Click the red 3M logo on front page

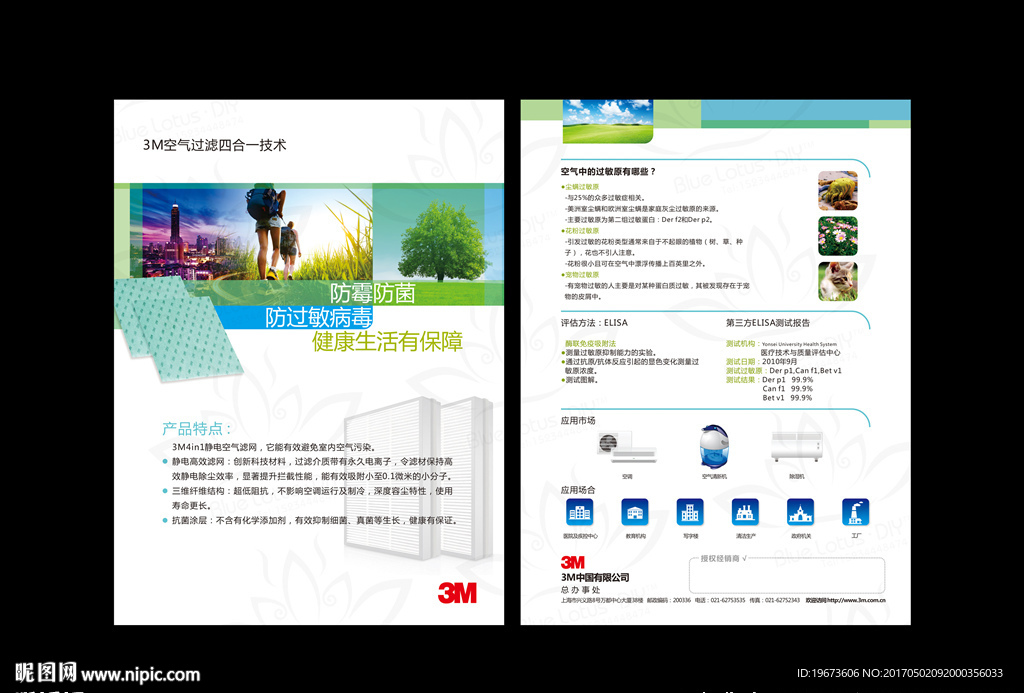[x=457, y=592]
